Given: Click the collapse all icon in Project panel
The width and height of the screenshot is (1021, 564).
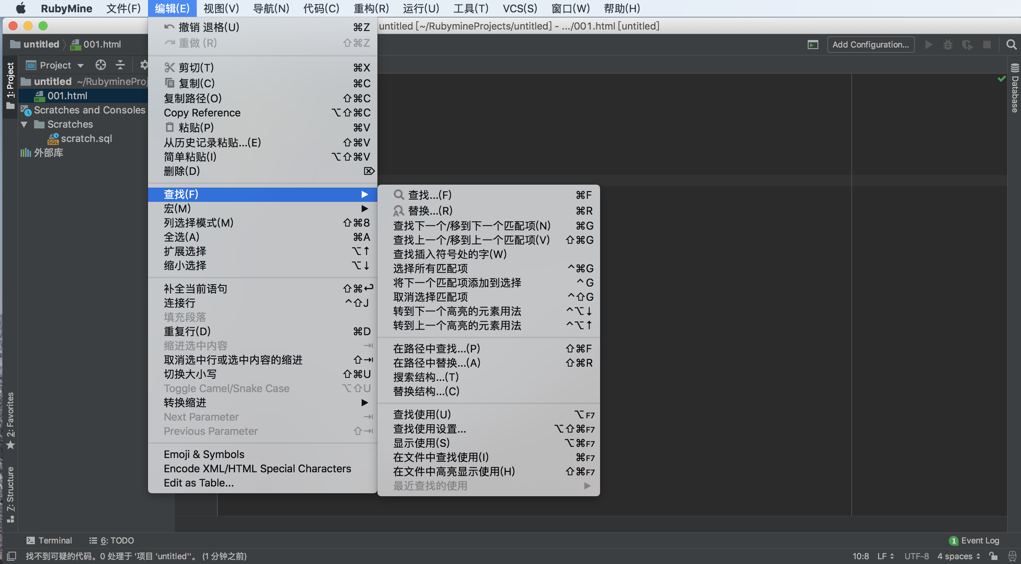Looking at the screenshot, I should [x=120, y=65].
